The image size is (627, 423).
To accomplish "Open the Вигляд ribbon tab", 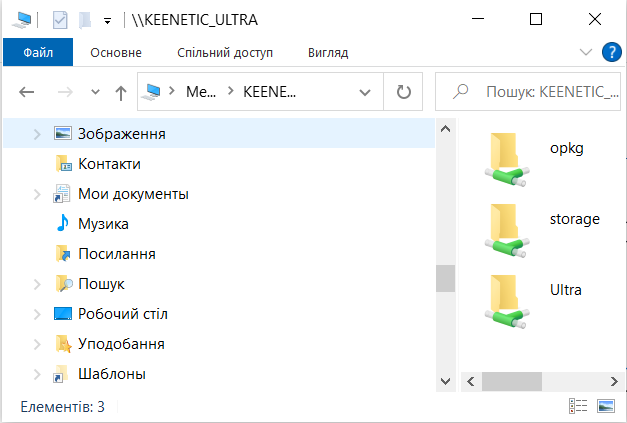I will pyautogui.click(x=328, y=52).
